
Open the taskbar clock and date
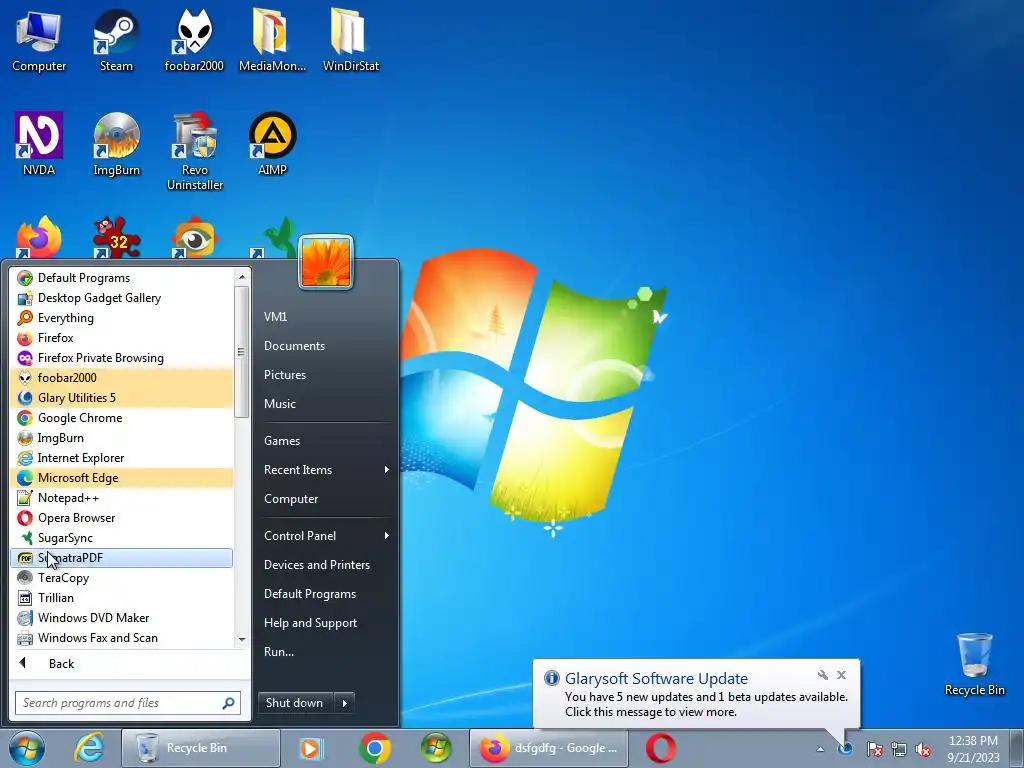[x=973, y=749]
